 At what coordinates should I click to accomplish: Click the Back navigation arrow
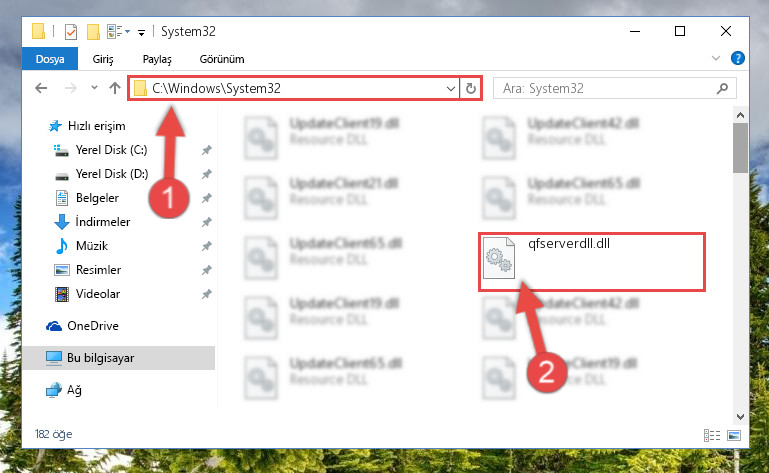41,88
